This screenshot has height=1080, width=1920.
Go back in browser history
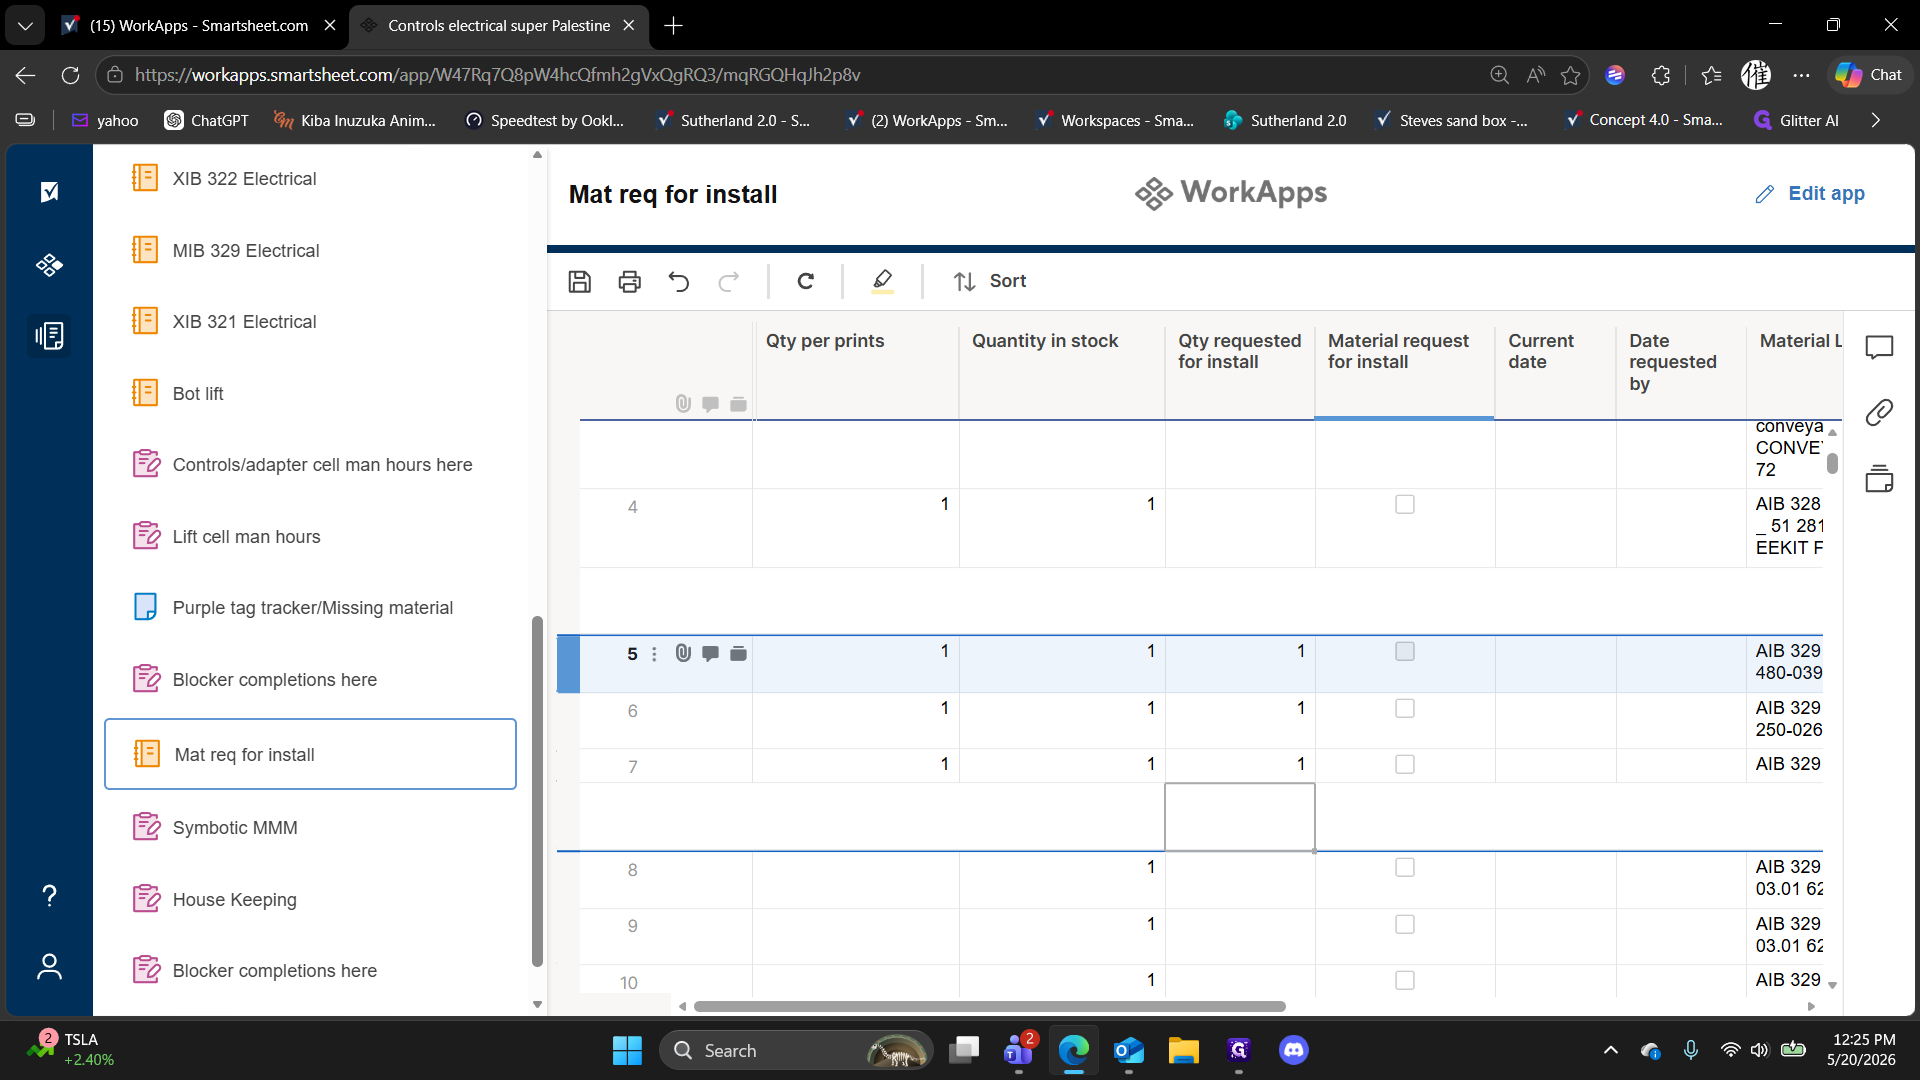pos(26,75)
